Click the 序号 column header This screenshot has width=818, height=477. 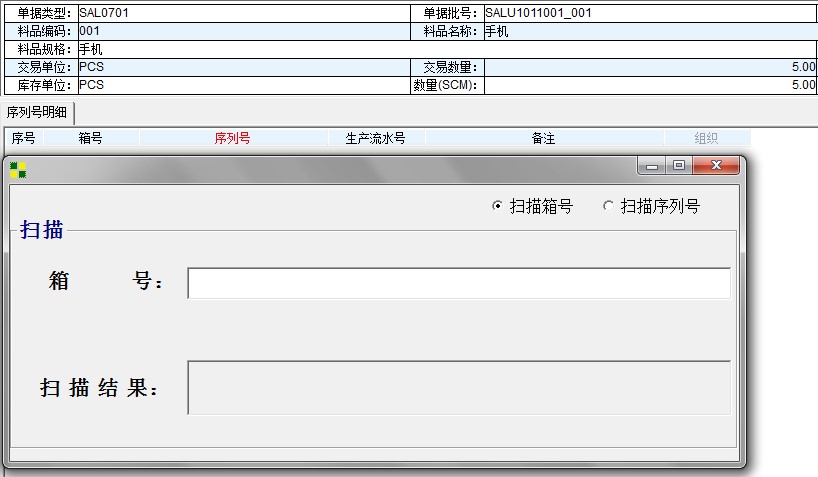[23, 138]
